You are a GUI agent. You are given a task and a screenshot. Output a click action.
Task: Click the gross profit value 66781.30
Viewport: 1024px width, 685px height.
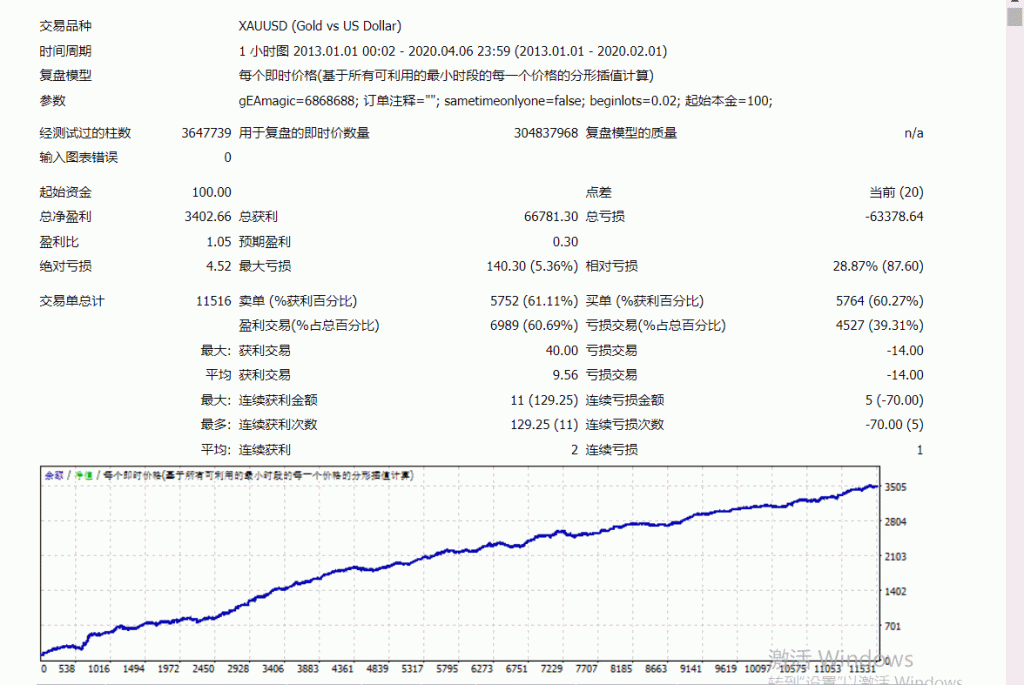pyautogui.click(x=550, y=216)
